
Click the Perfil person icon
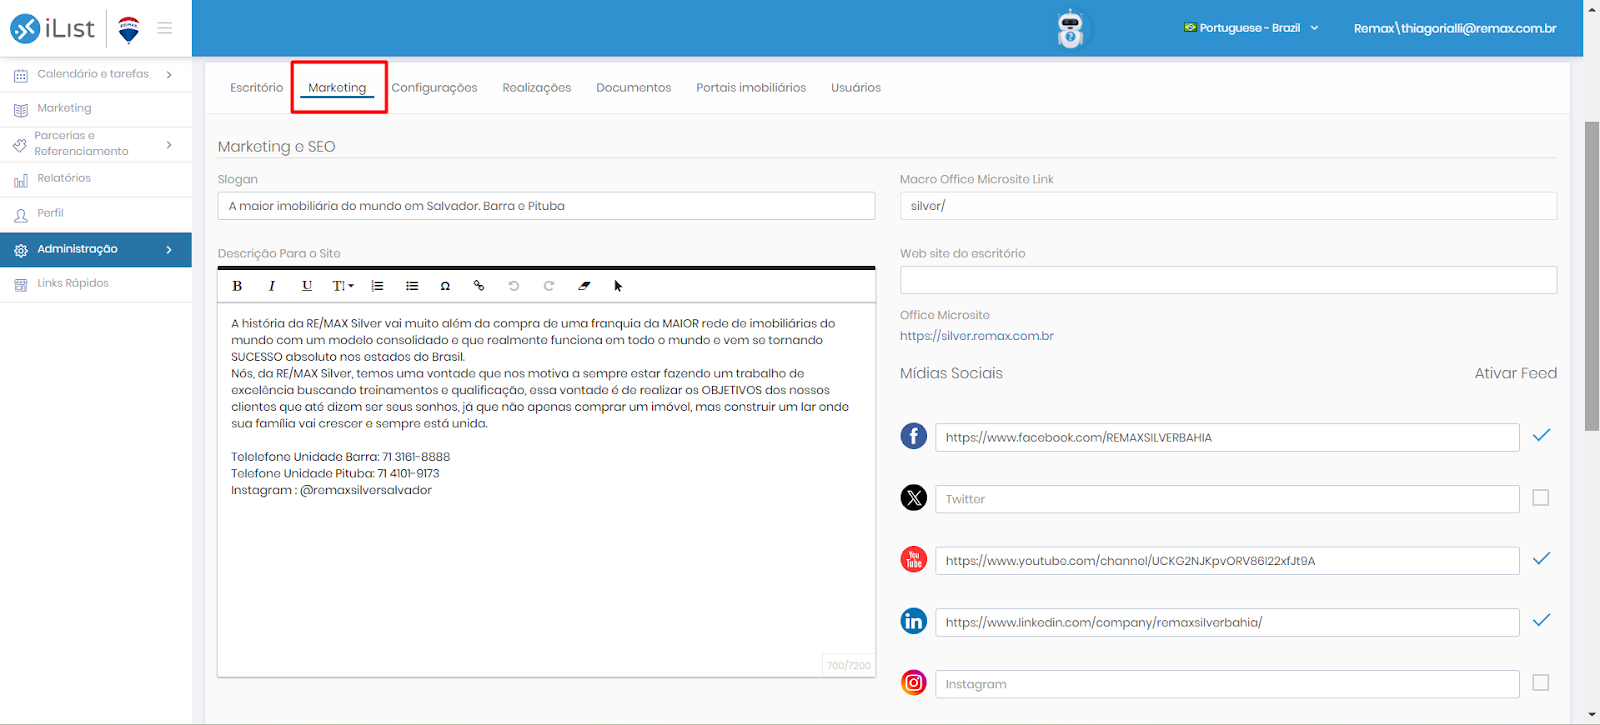pyautogui.click(x=20, y=215)
